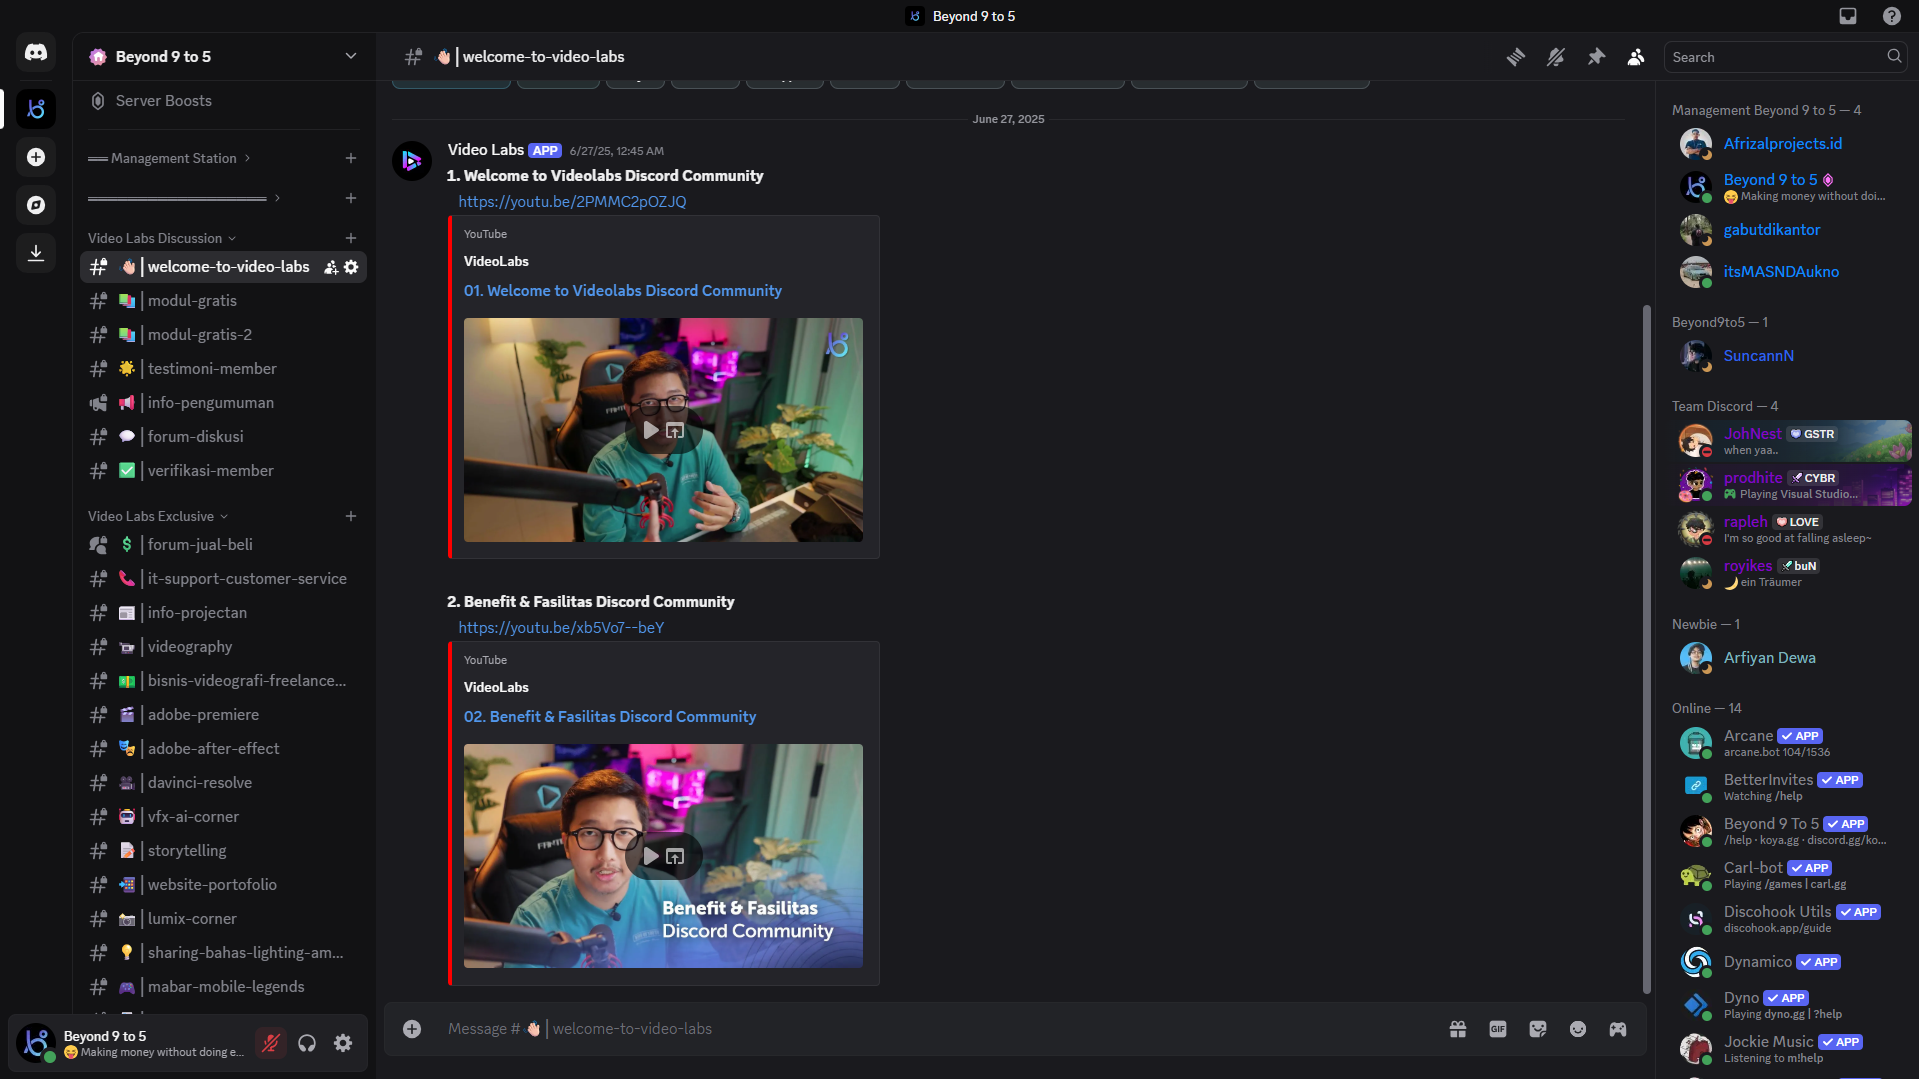The height and width of the screenshot is (1079, 1919).
Task: Open the vfx-ai-corner channel
Action: click(224, 817)
